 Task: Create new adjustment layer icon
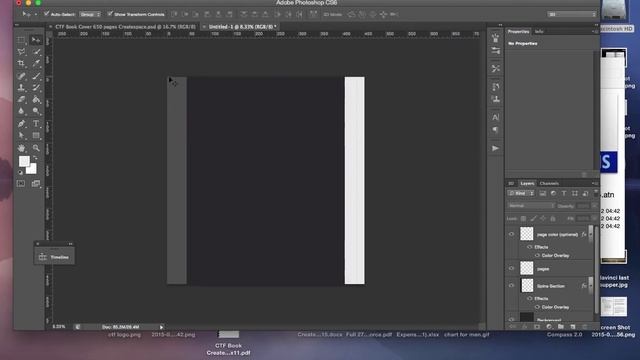click(x=549, y=327)
